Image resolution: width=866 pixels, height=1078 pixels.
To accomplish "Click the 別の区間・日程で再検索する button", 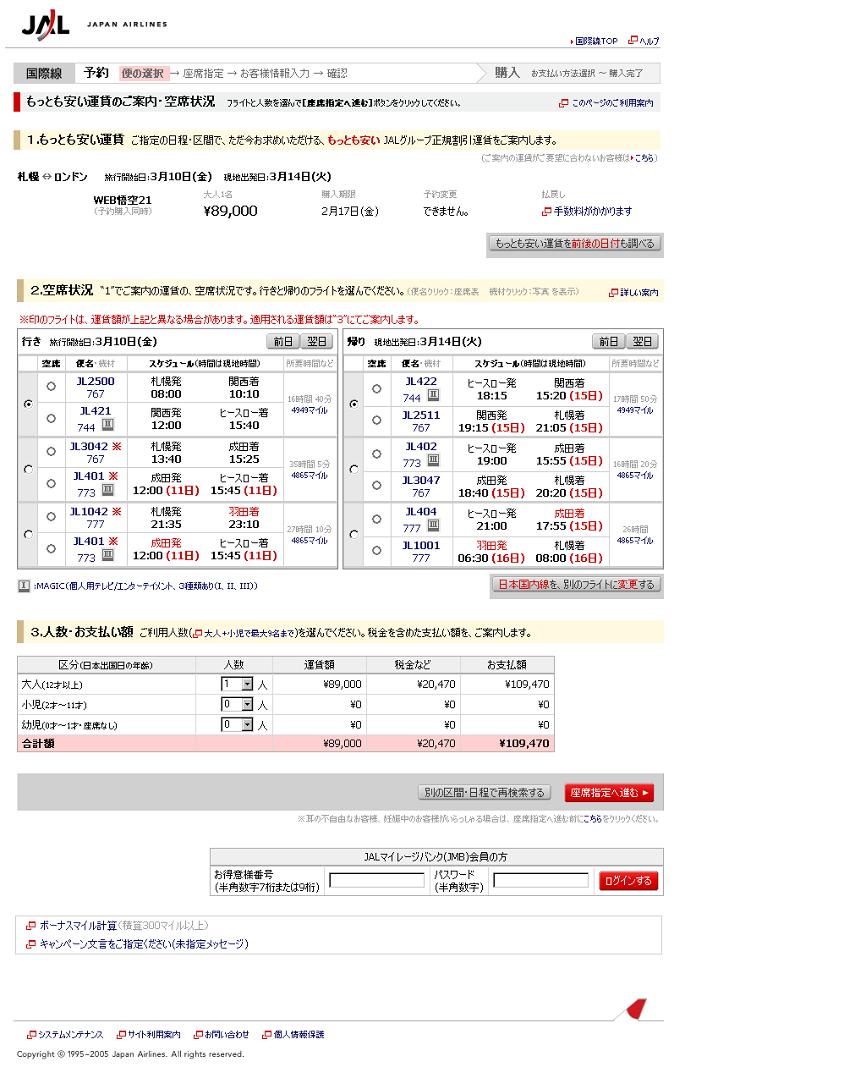I will tap(485, 793).
